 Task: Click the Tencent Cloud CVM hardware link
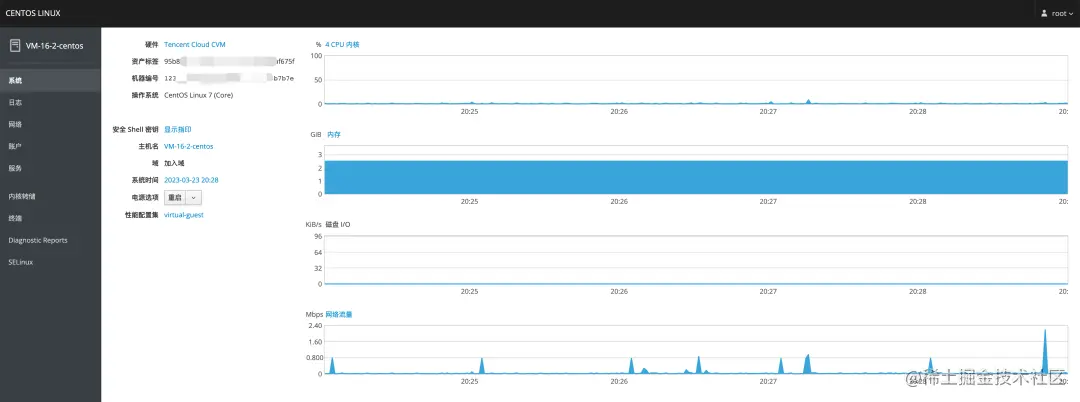click(195, 45)
